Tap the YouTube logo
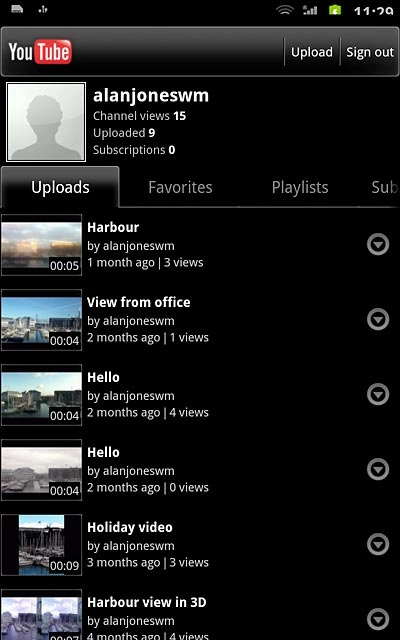Screen dimensions: 400x640 coord(40,52)
